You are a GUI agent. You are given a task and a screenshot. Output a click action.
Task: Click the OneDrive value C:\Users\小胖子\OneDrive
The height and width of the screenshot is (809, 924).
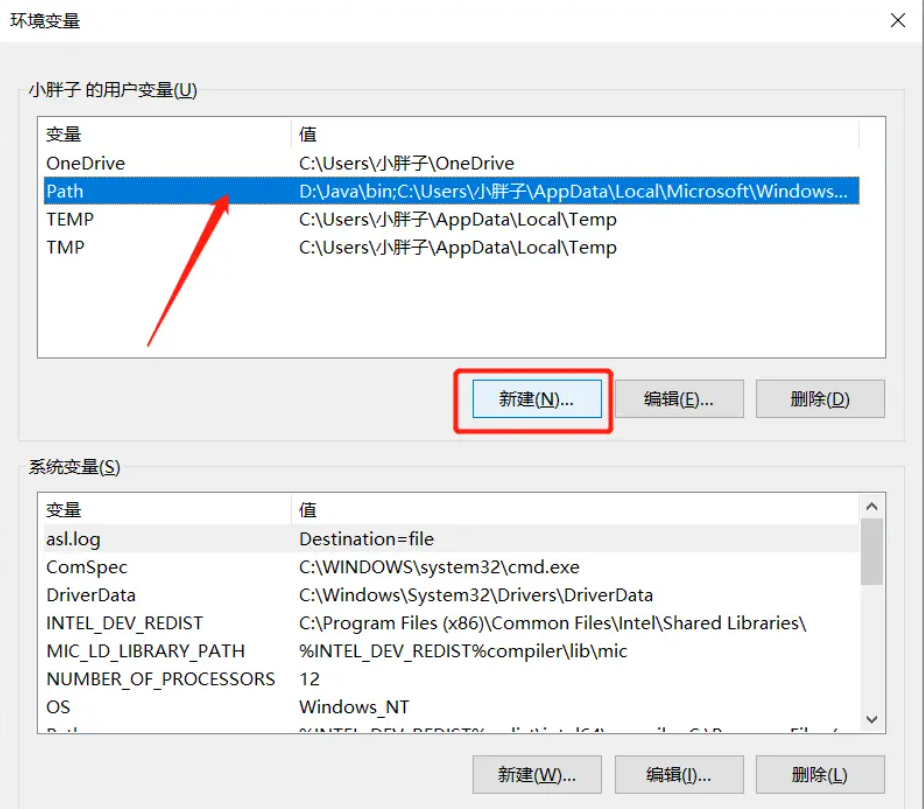click(407, 163)
